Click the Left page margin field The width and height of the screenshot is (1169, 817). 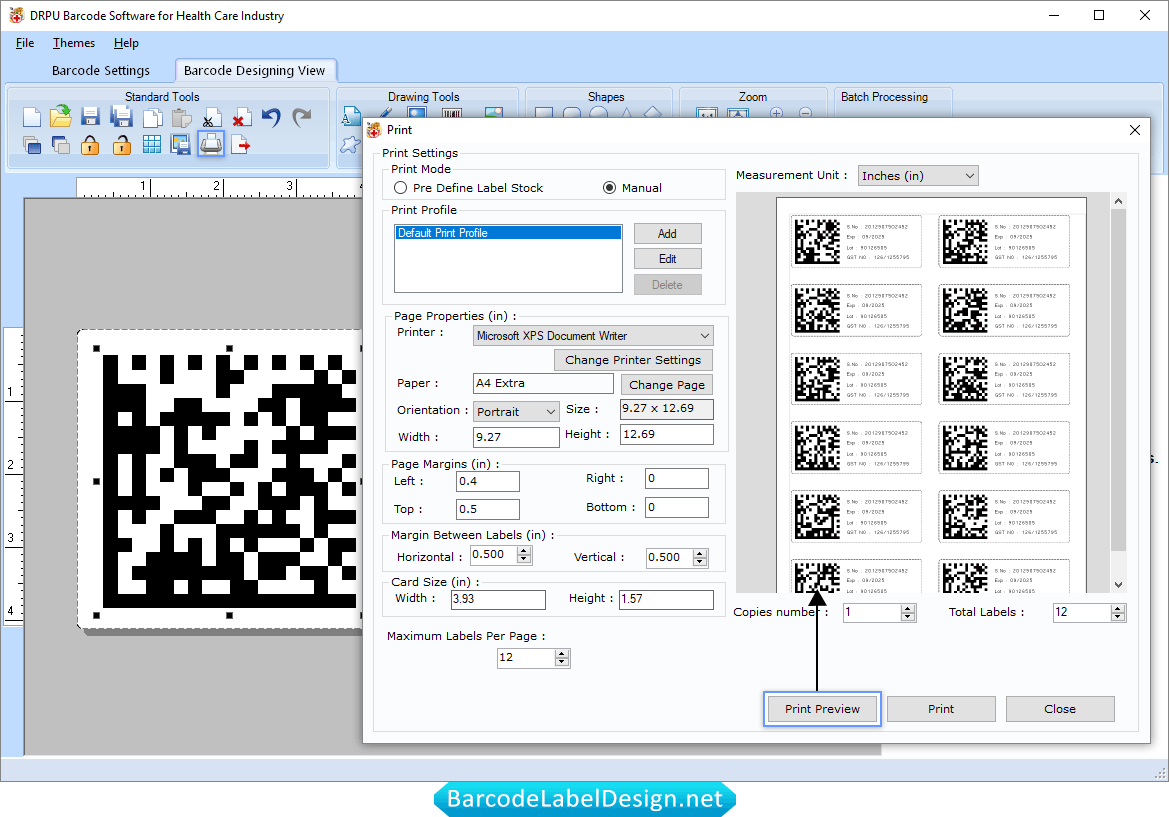488,482
